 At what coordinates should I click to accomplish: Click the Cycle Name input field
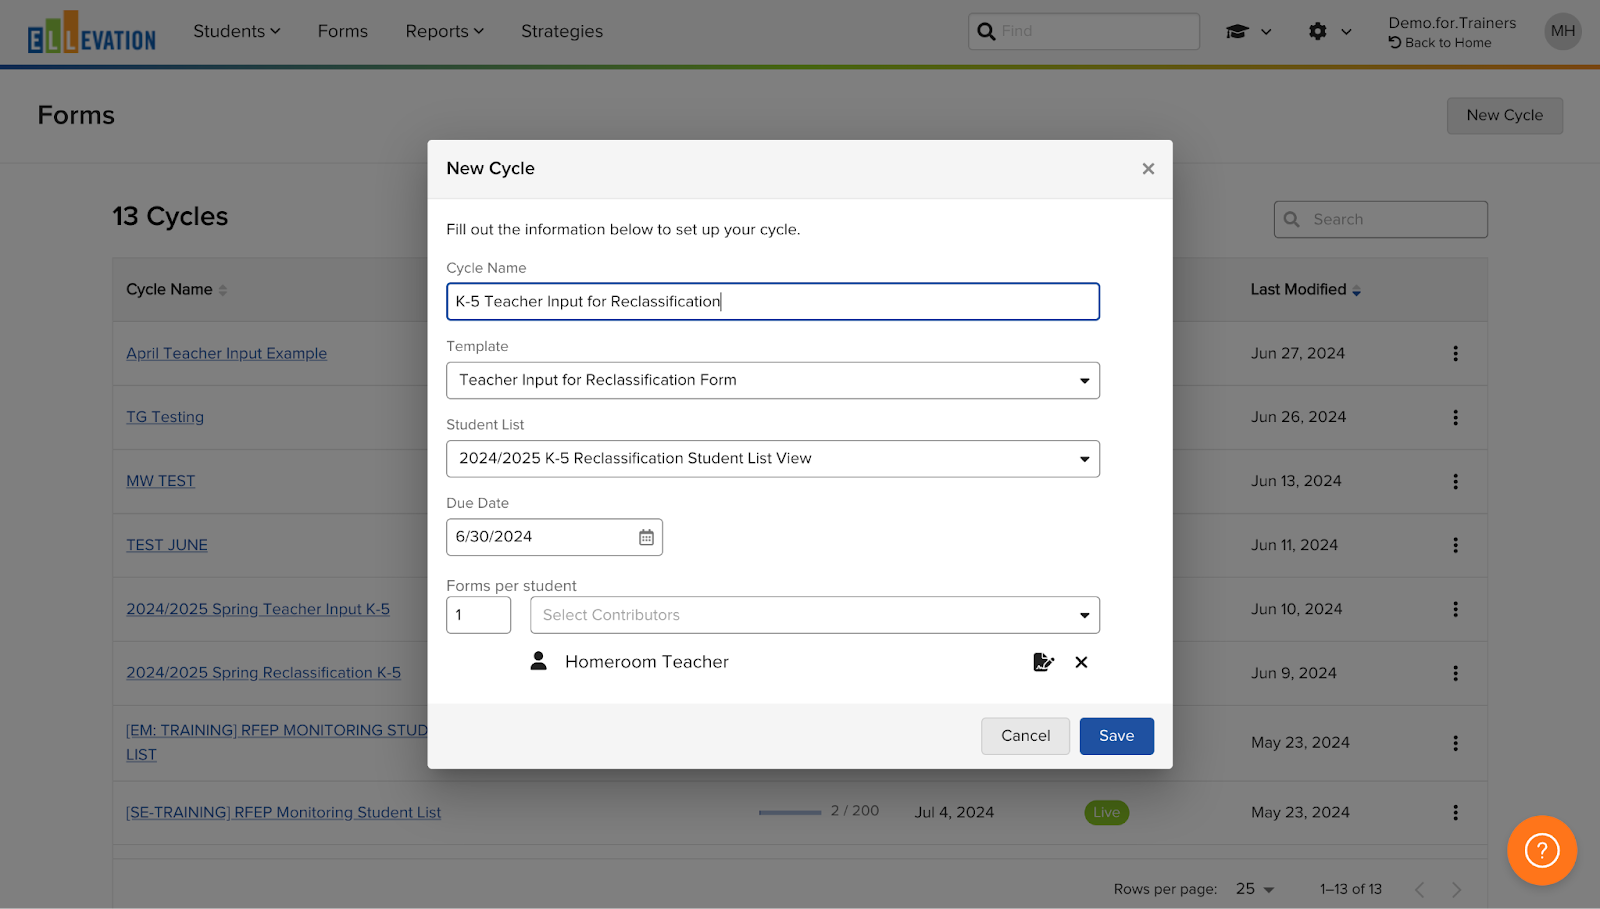[x=773, y=302]
